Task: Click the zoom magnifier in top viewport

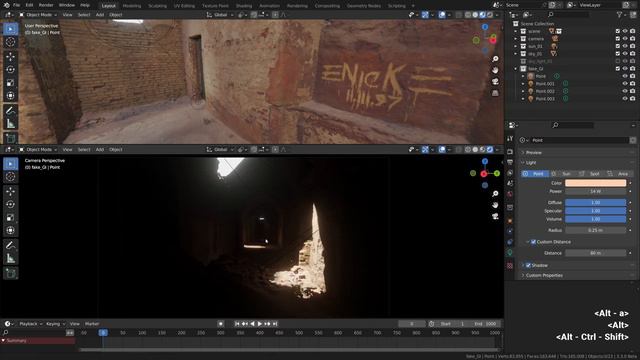Action: click(495, 59)
